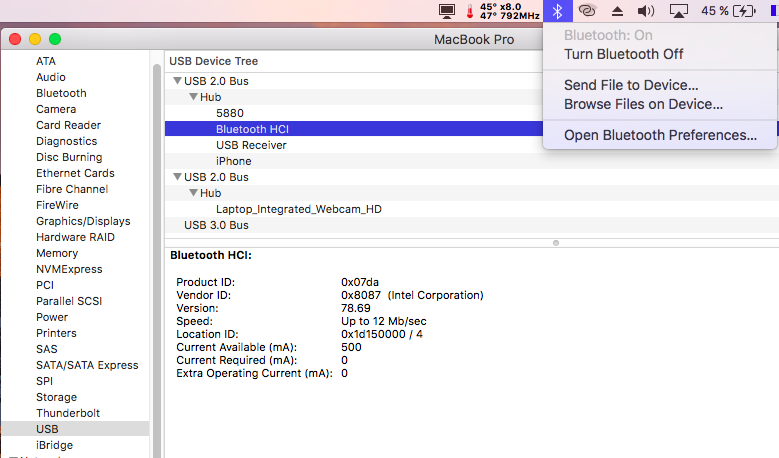This screenshot has height=458, width=779.
Task: Collapse the first USB 2.0 Bus triangle
Action: (177, 80)
